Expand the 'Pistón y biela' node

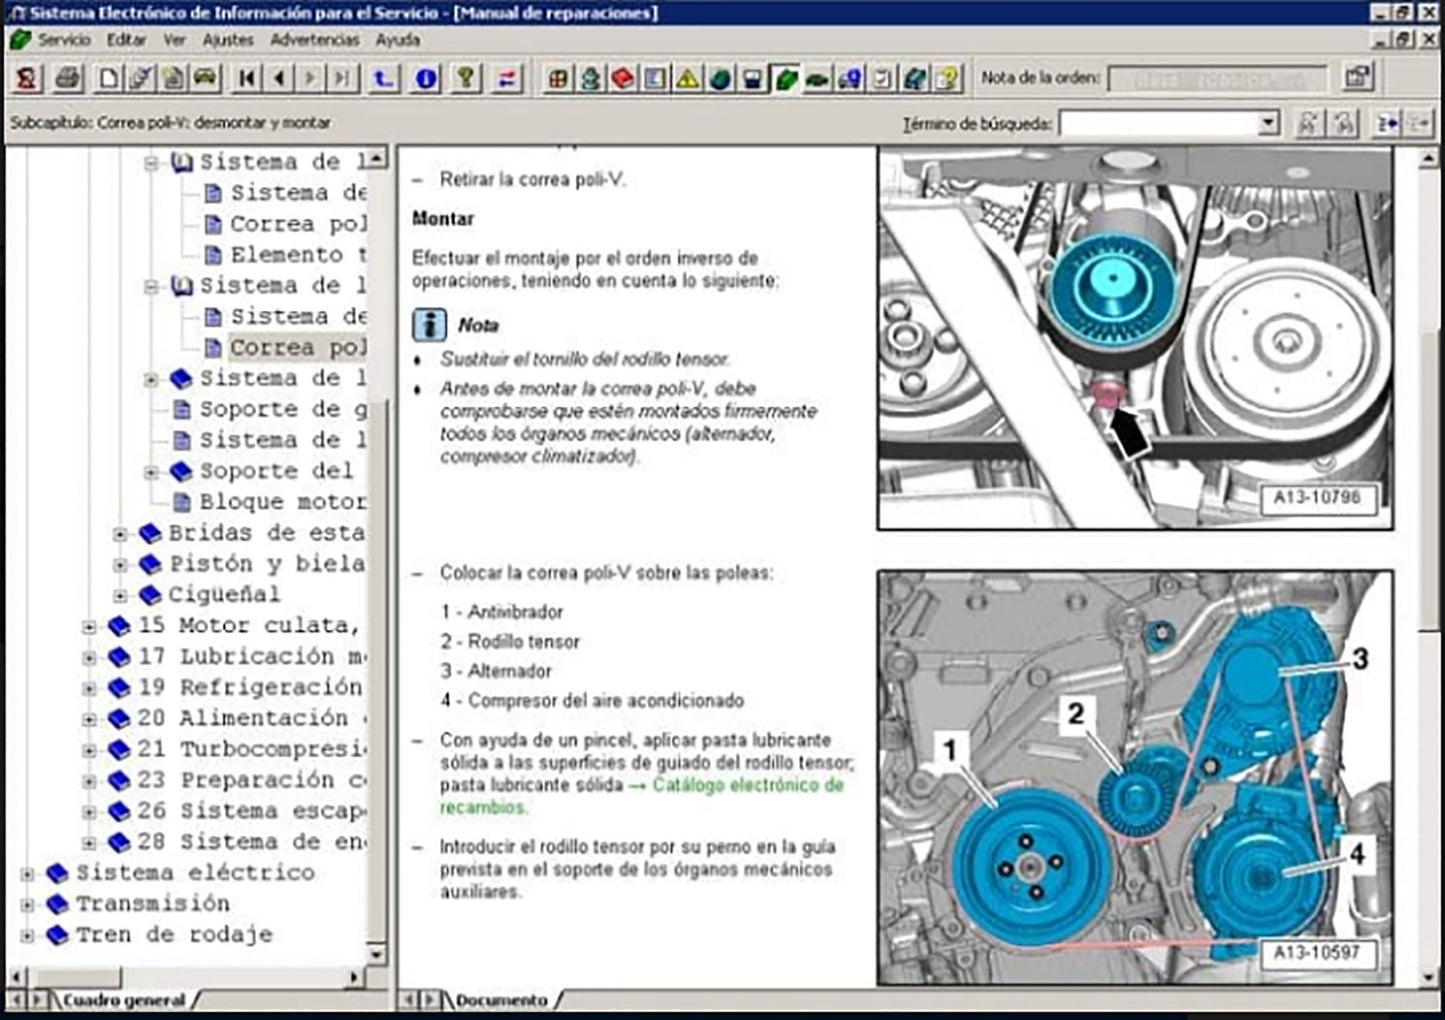pyautogui.click(x=120, y=565)
